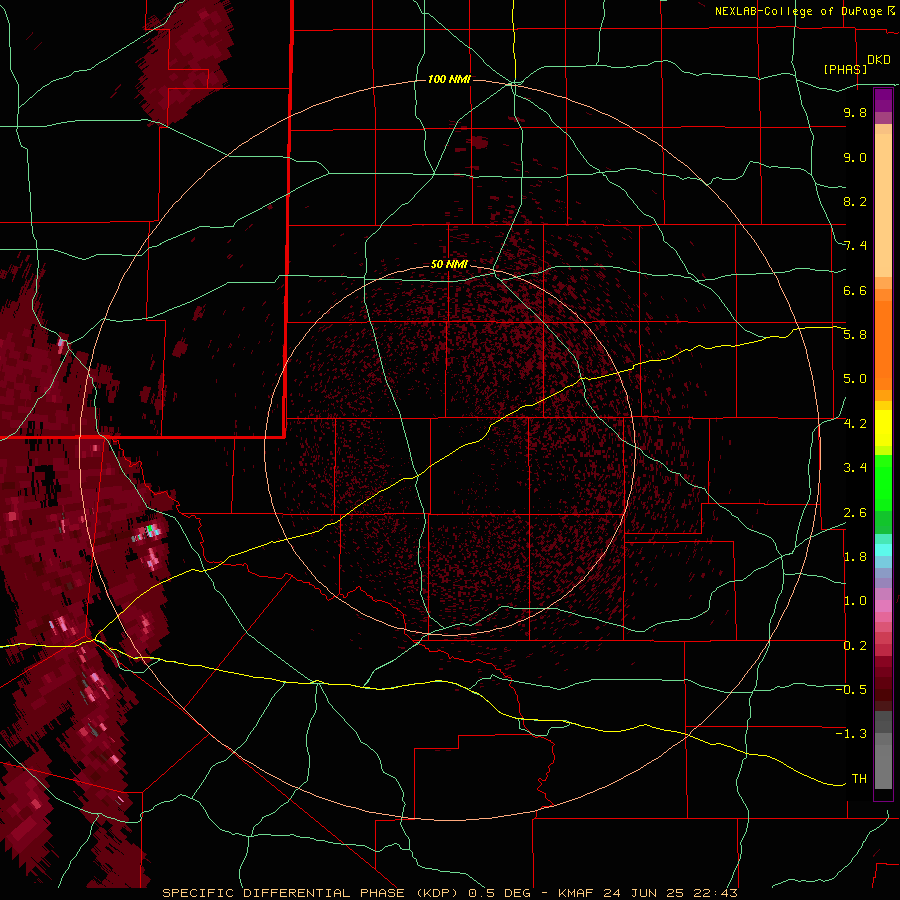This screenshot has width=900, height=900.
Task: Pick the cyan segment of the color bar
Action: click(883, 550)
